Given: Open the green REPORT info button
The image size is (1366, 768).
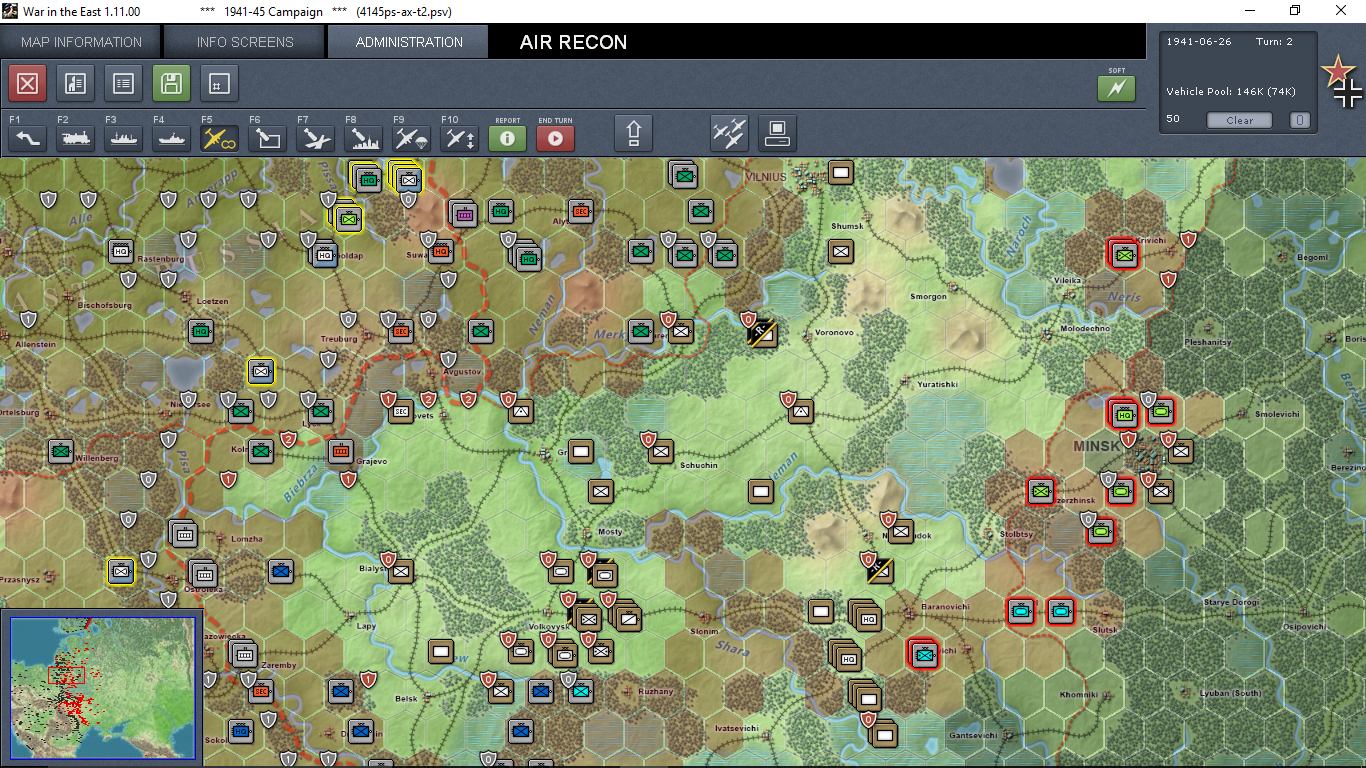Looking at the screenshot, I should pyautogui.click(x=507, y=138).
